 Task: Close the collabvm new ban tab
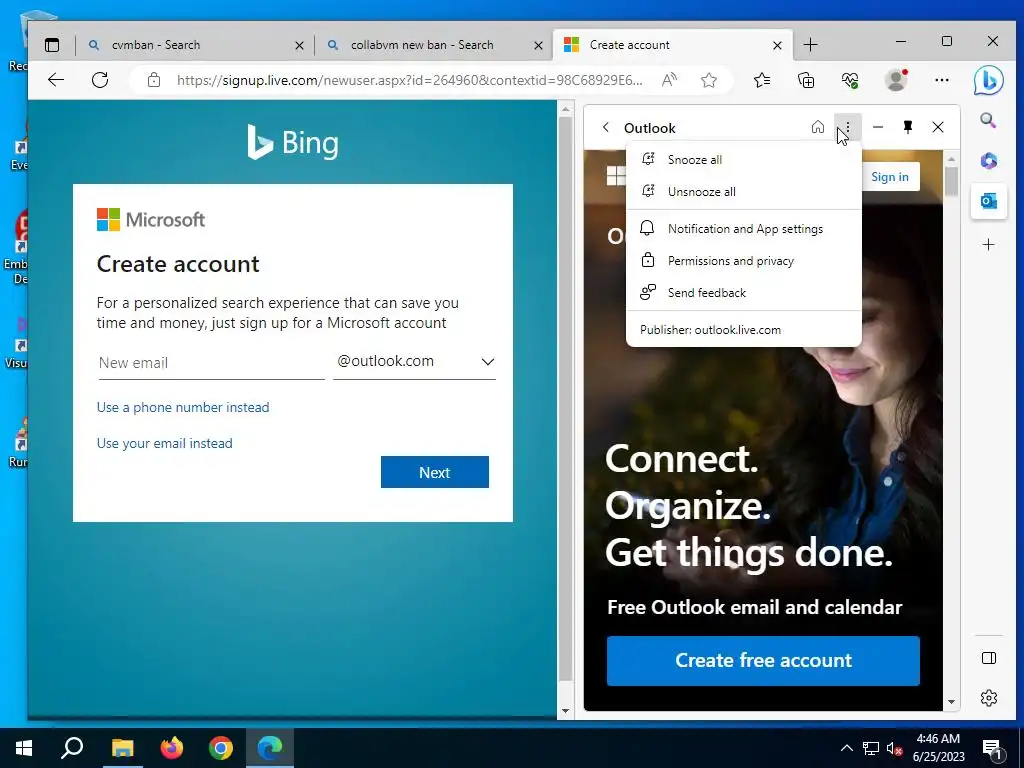[538, 45]
